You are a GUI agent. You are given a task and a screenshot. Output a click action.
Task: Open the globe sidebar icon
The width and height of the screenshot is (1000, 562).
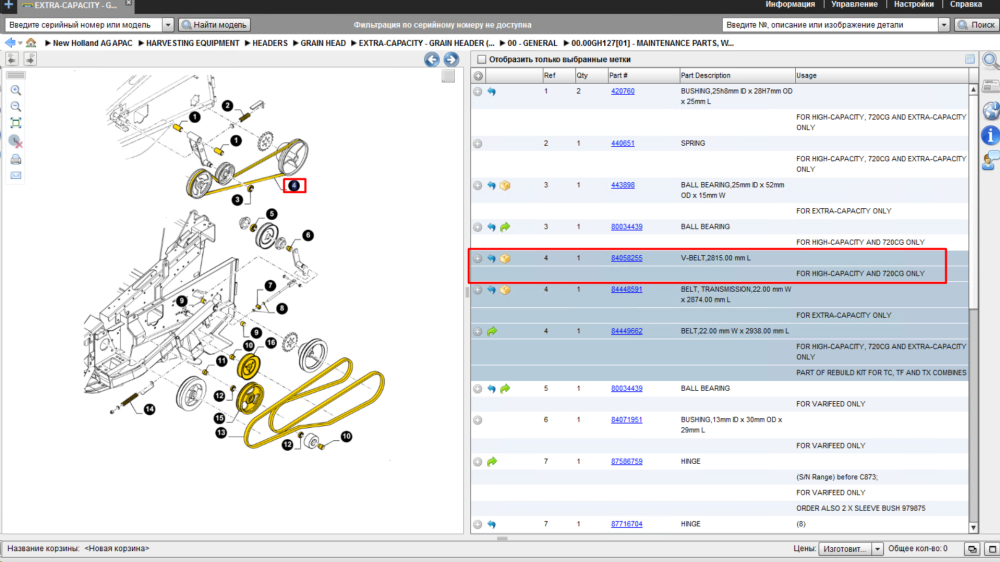(x=991, y=110)
